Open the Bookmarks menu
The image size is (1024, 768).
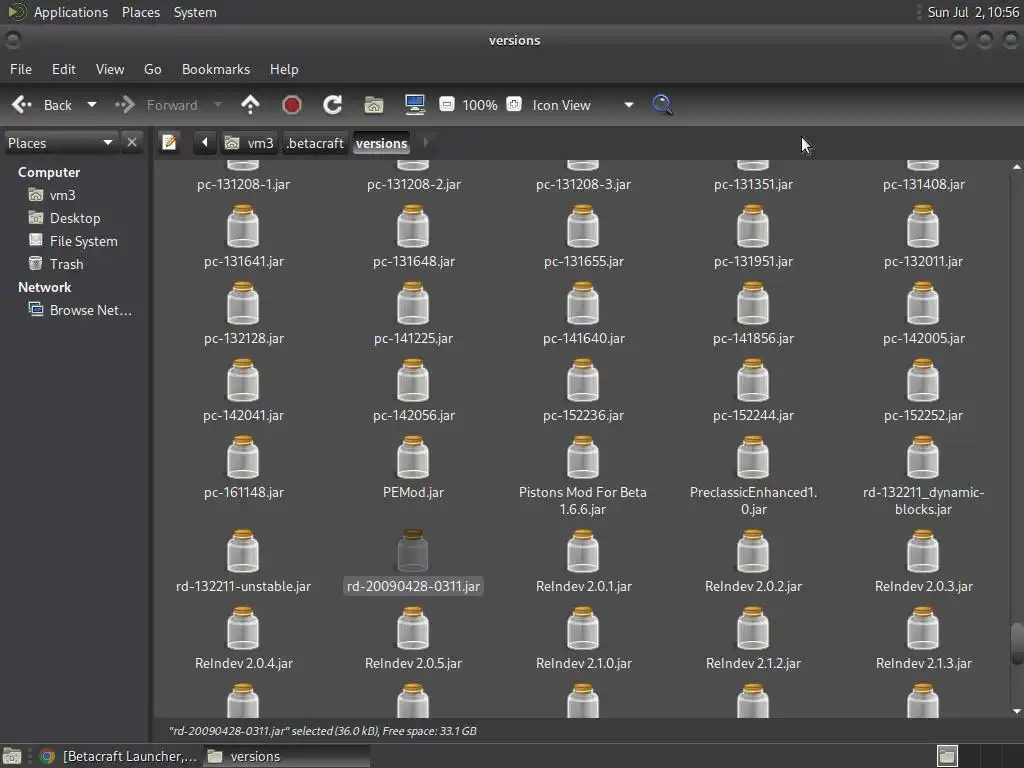point(216,69)
